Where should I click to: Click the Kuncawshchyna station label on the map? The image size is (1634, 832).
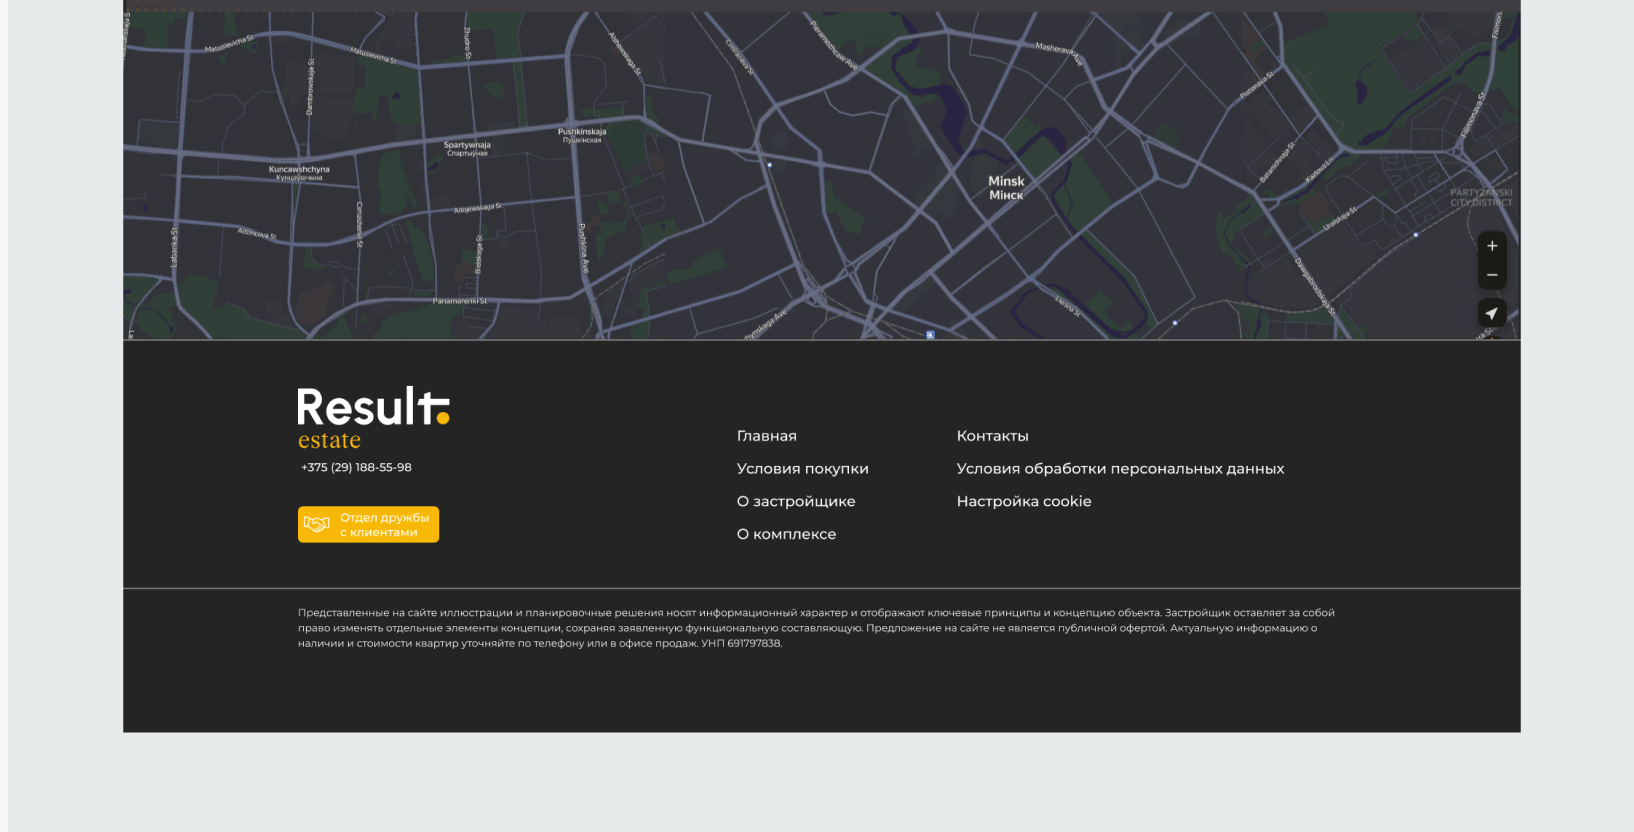[299, 173]
